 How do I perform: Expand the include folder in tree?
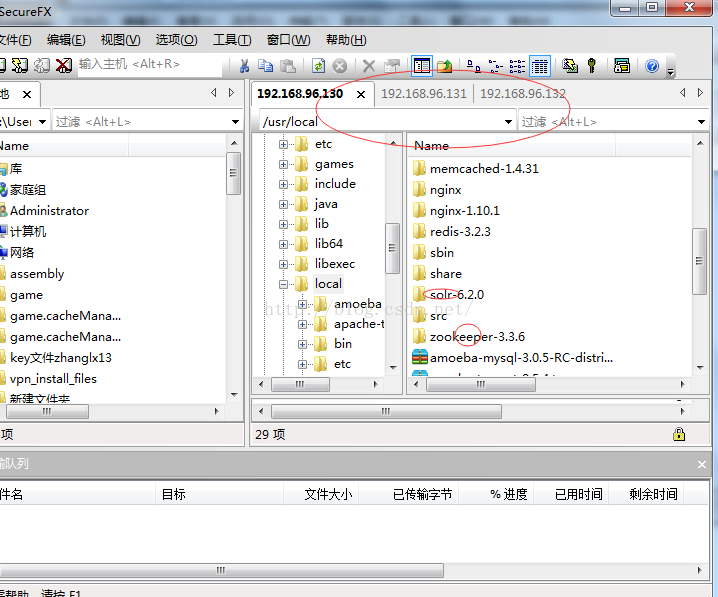(283, 184)
